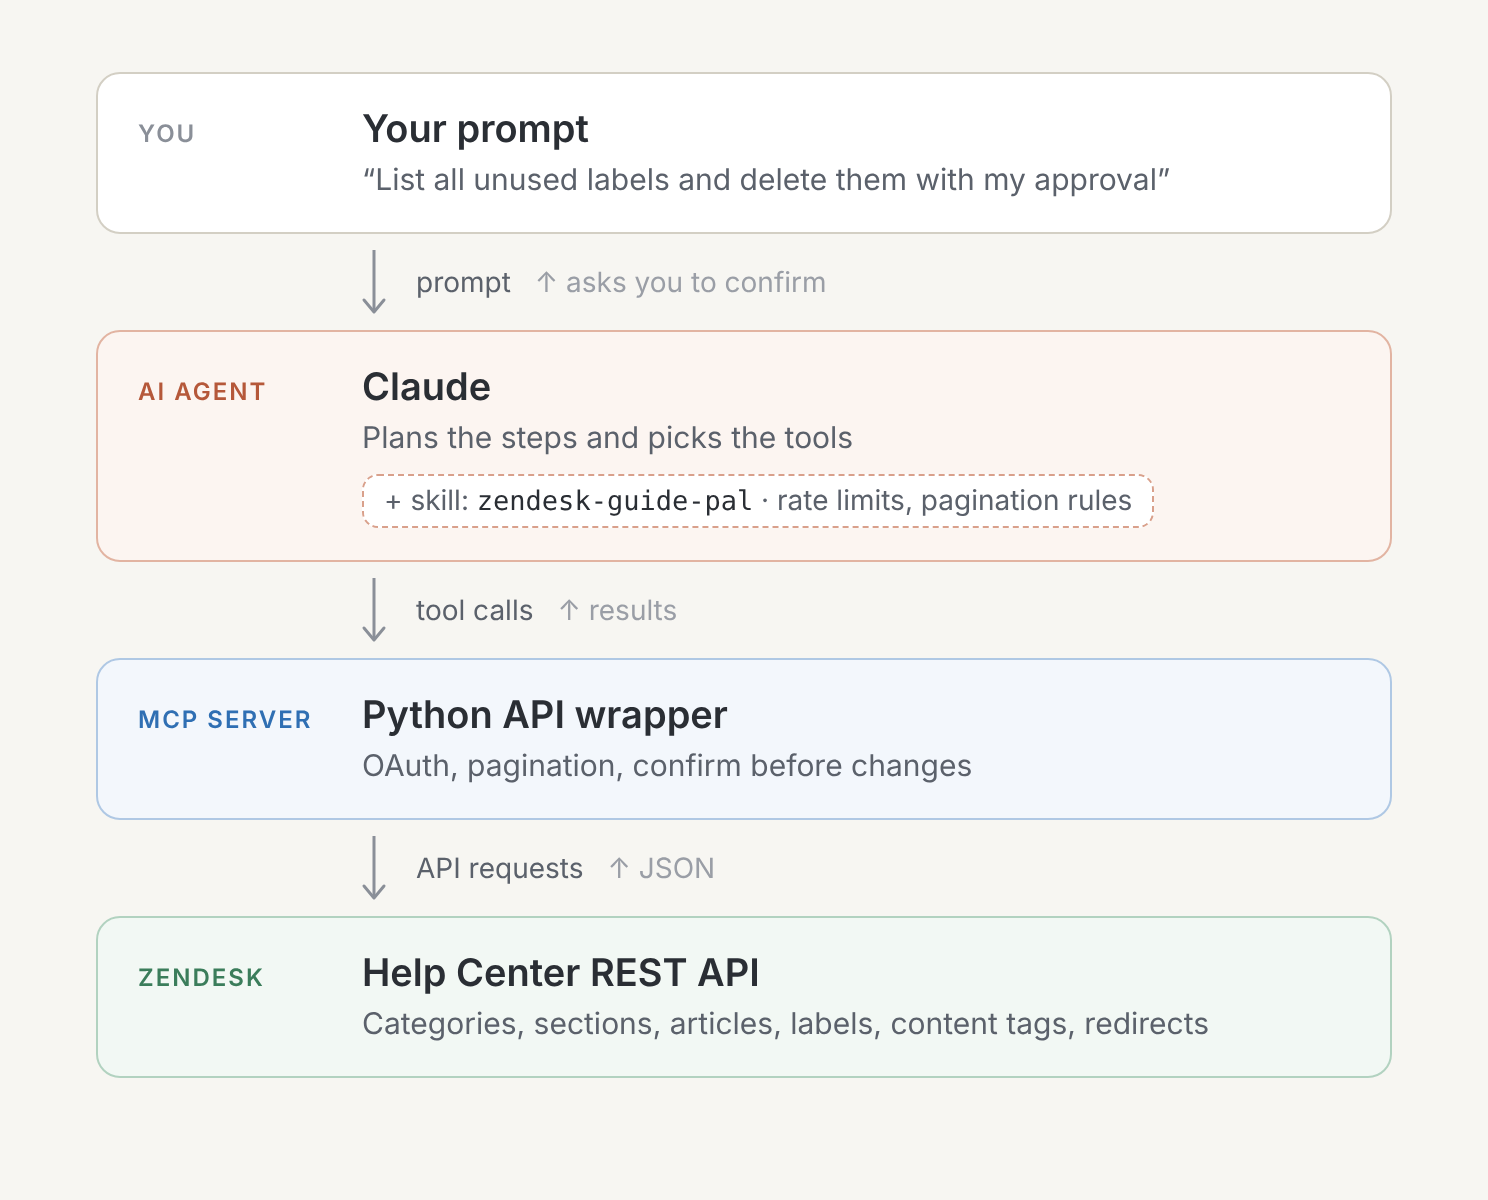Click "Plans the steps and picks the tools"

[x=607, y=438]
